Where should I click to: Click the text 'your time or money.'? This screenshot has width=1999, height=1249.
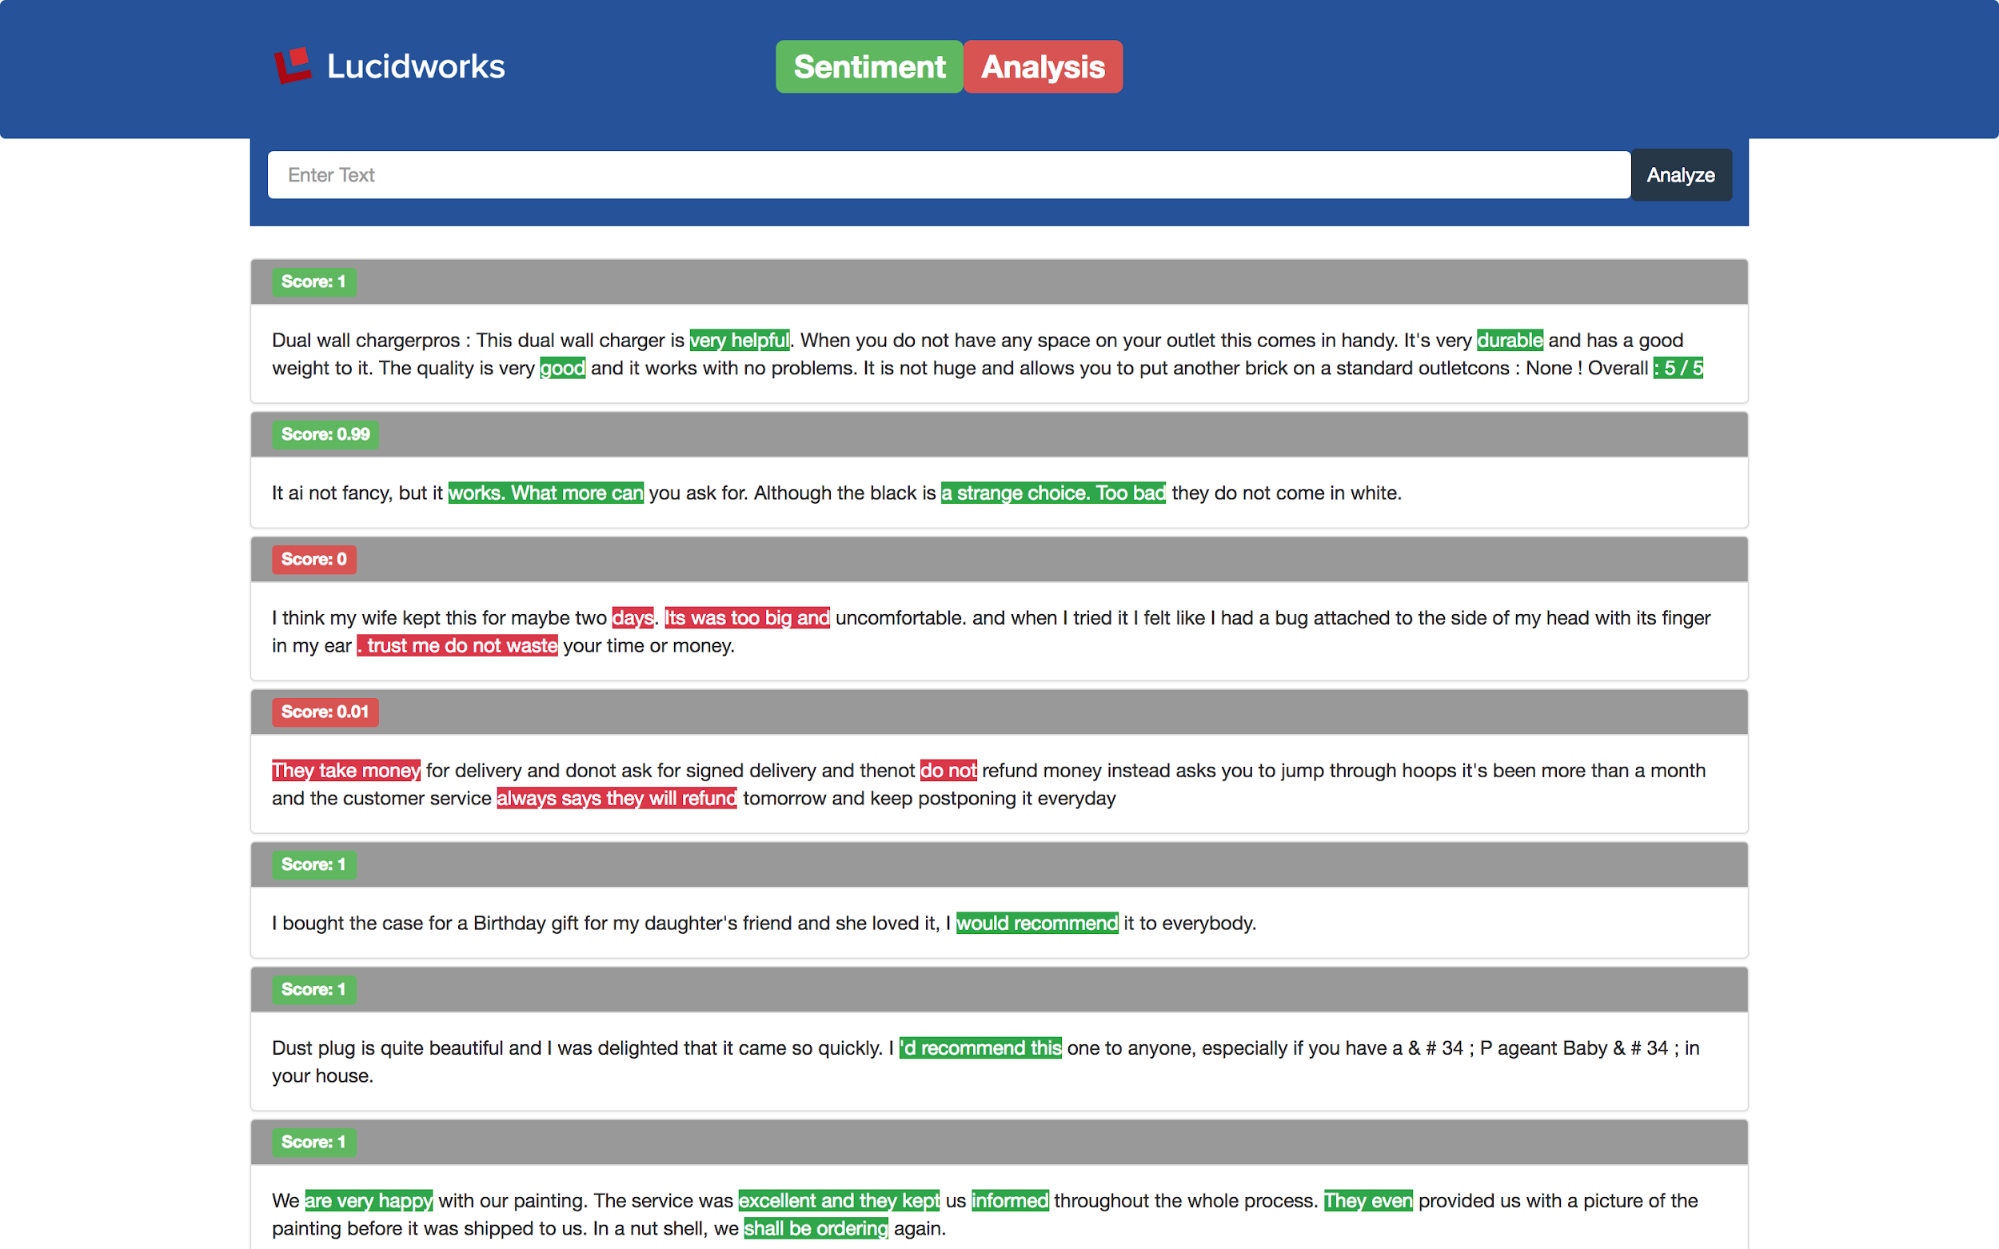(649, 646)
